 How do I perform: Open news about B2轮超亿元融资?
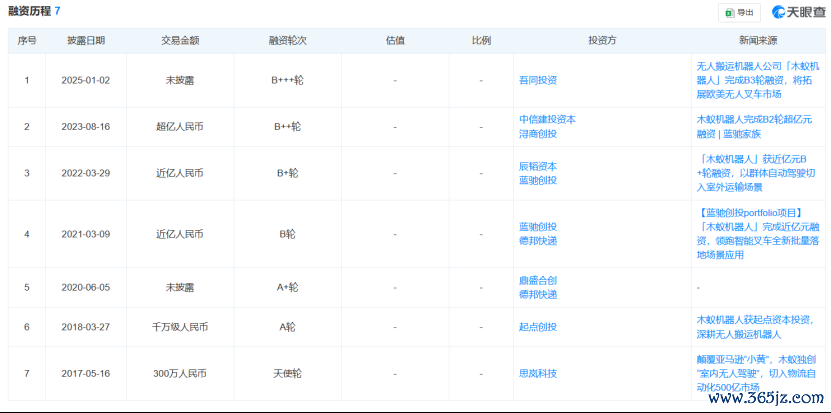coord(754,127)
